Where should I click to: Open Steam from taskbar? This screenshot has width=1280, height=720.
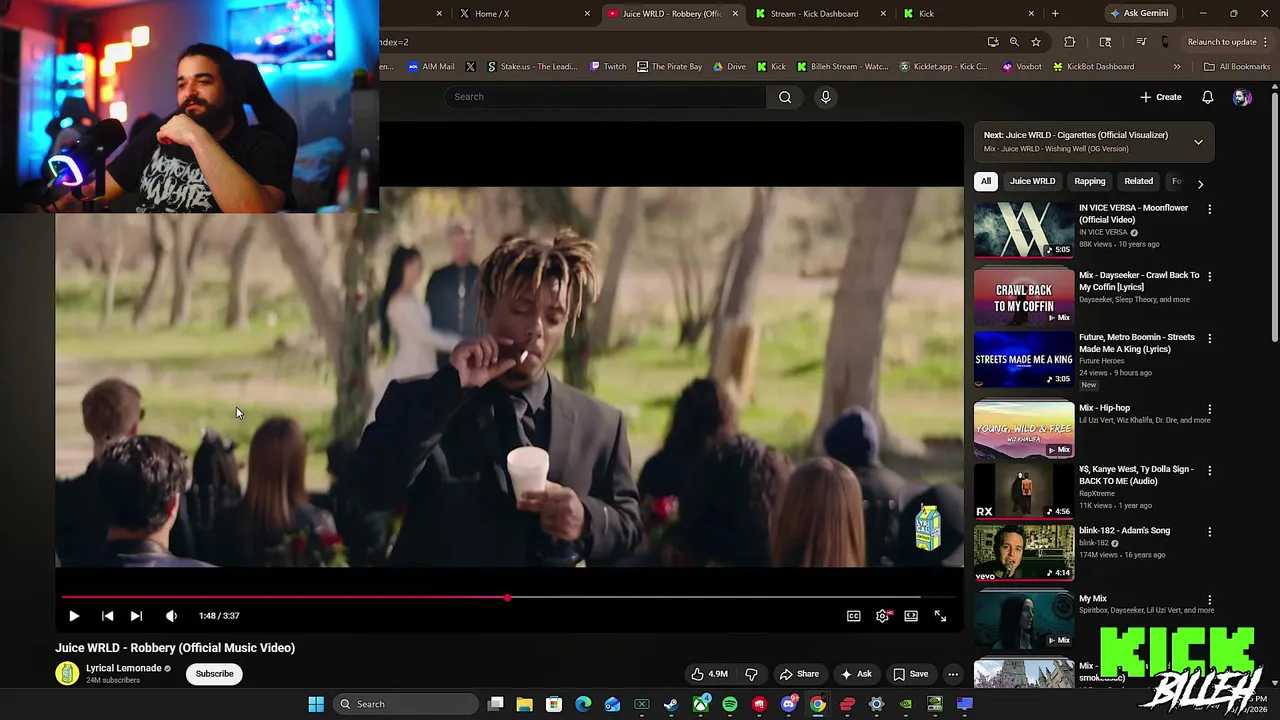pyautogui.click(x=671, y=704)
